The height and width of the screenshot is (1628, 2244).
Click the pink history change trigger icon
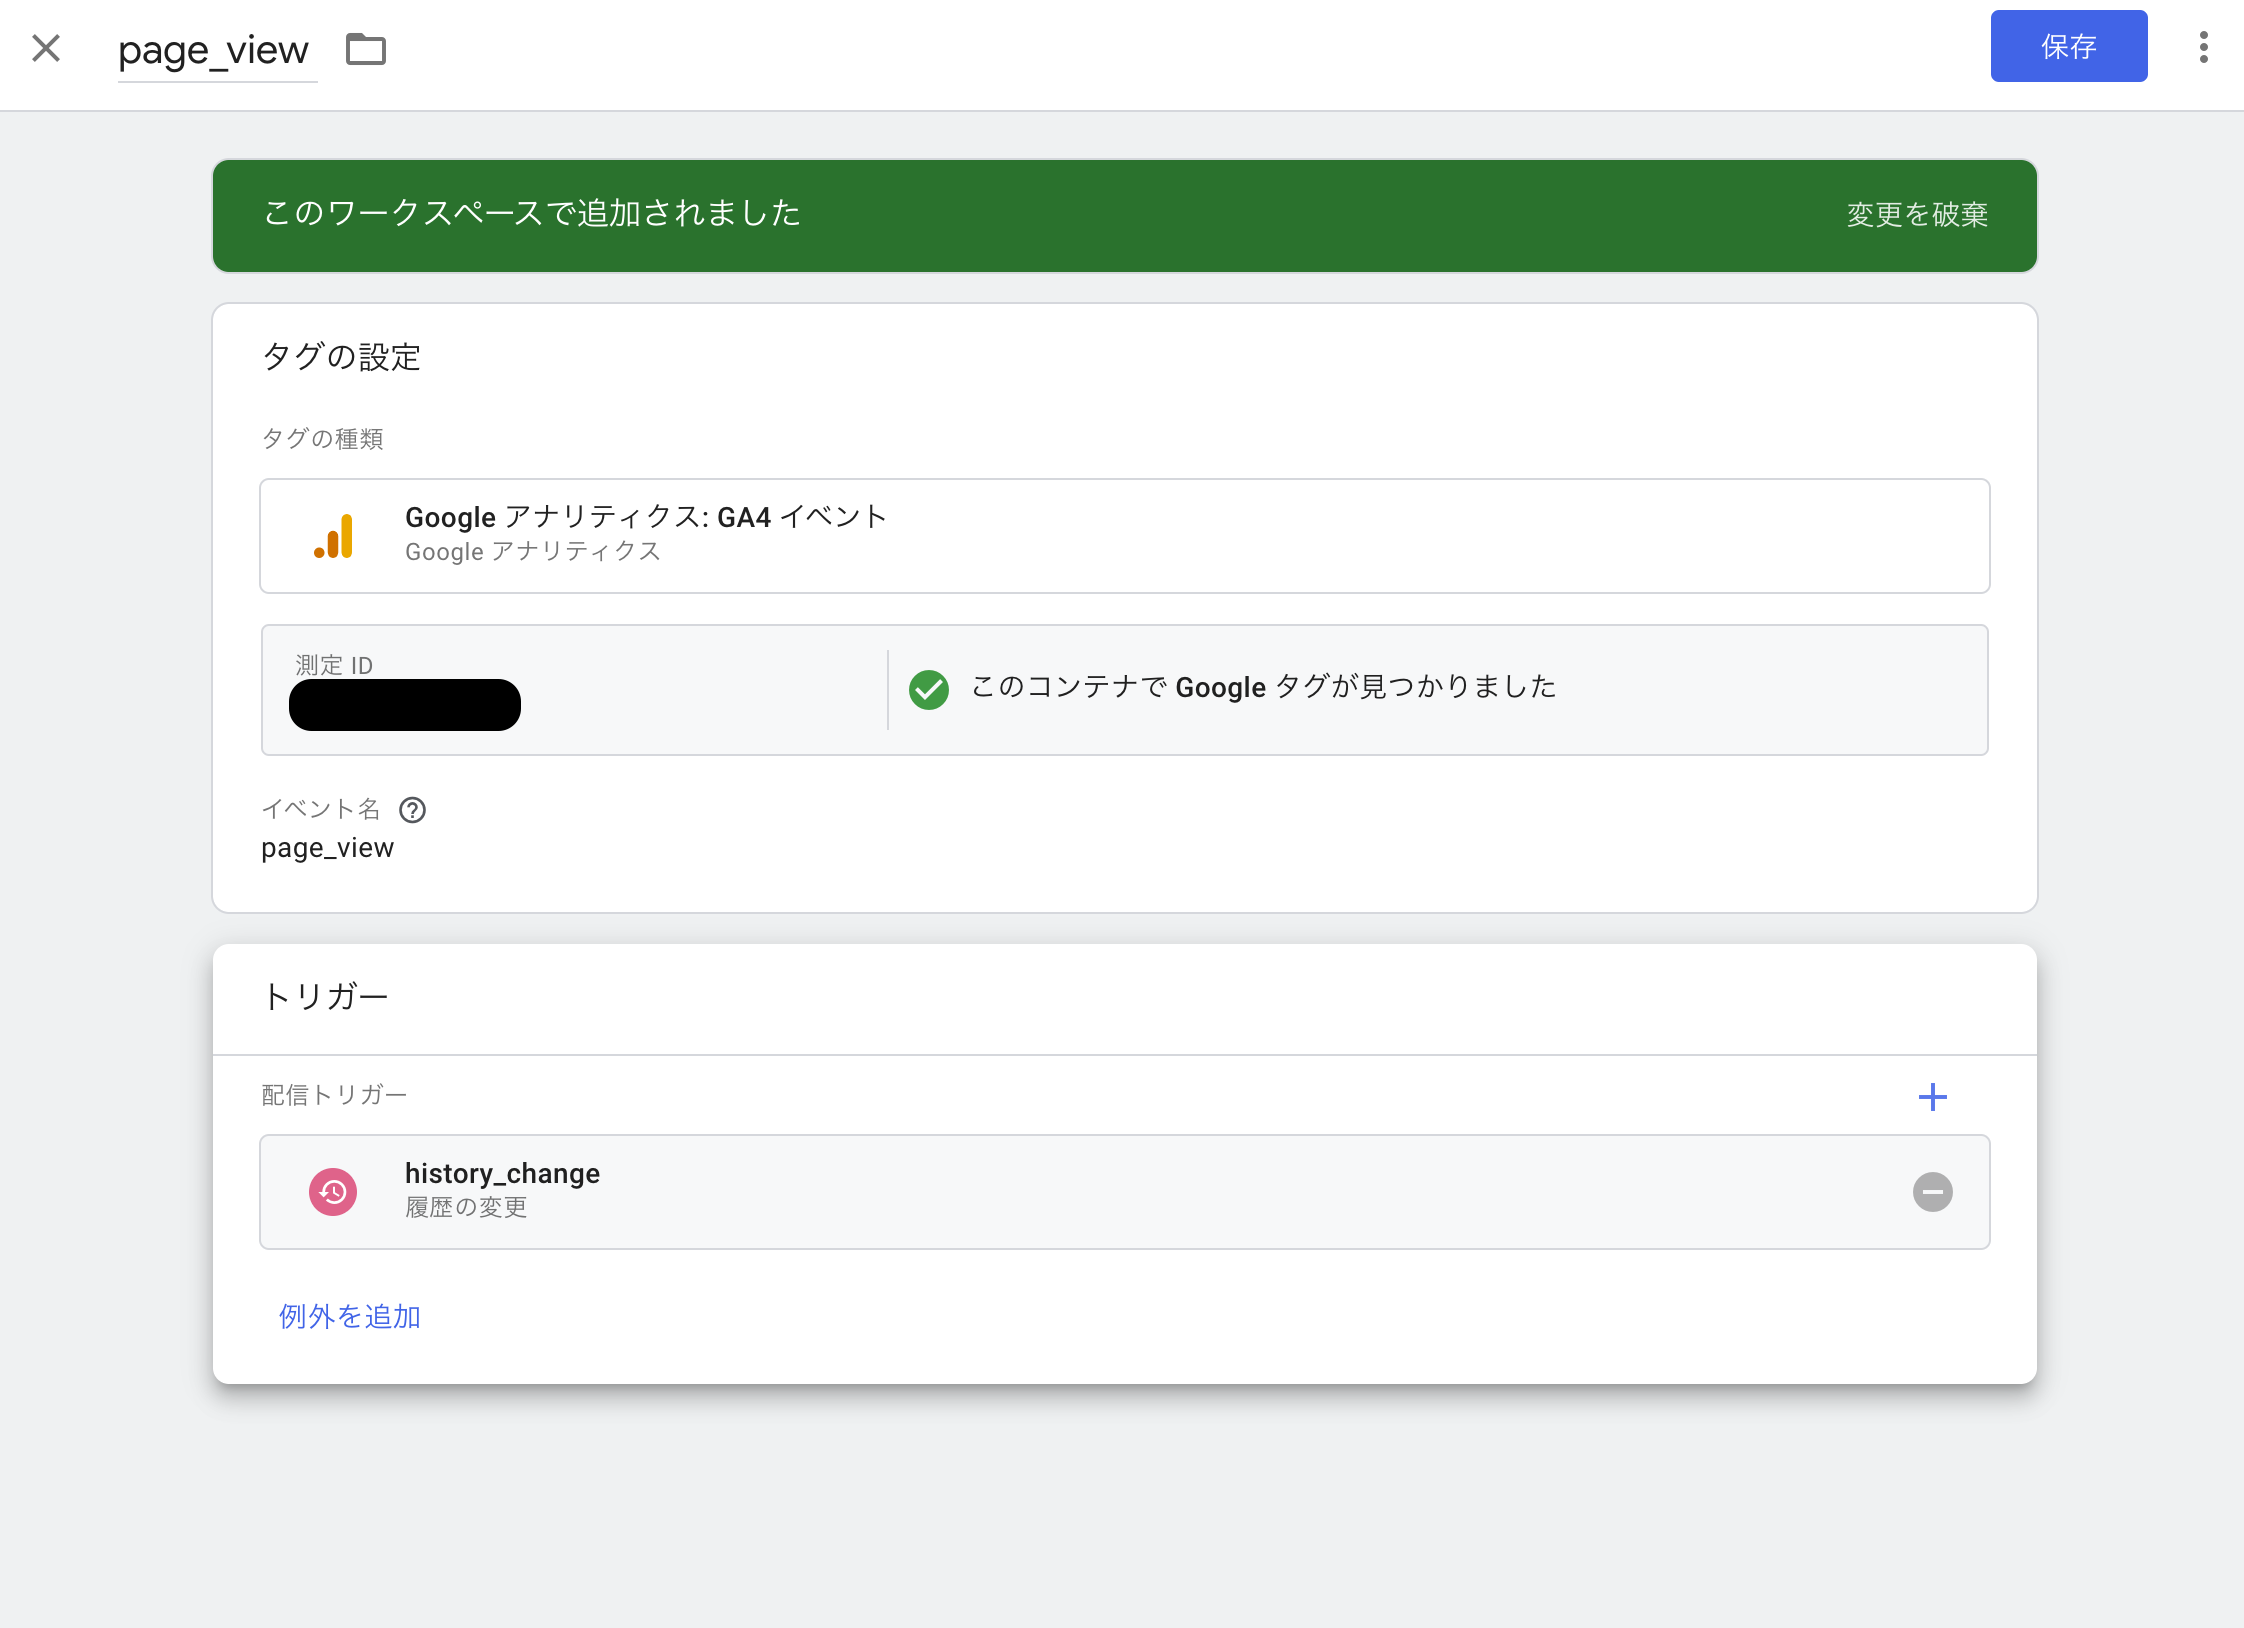[x=333, y=1191]
